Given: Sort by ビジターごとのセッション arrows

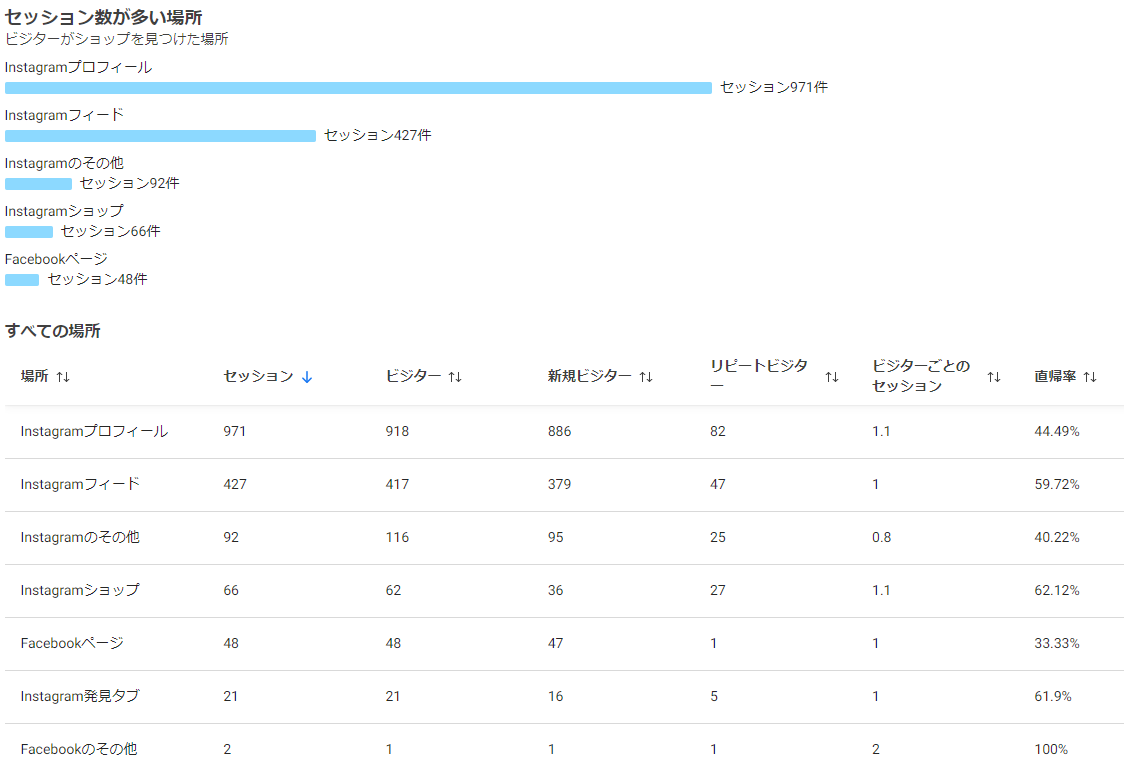Looking at the screenshot, I should 994,377.
